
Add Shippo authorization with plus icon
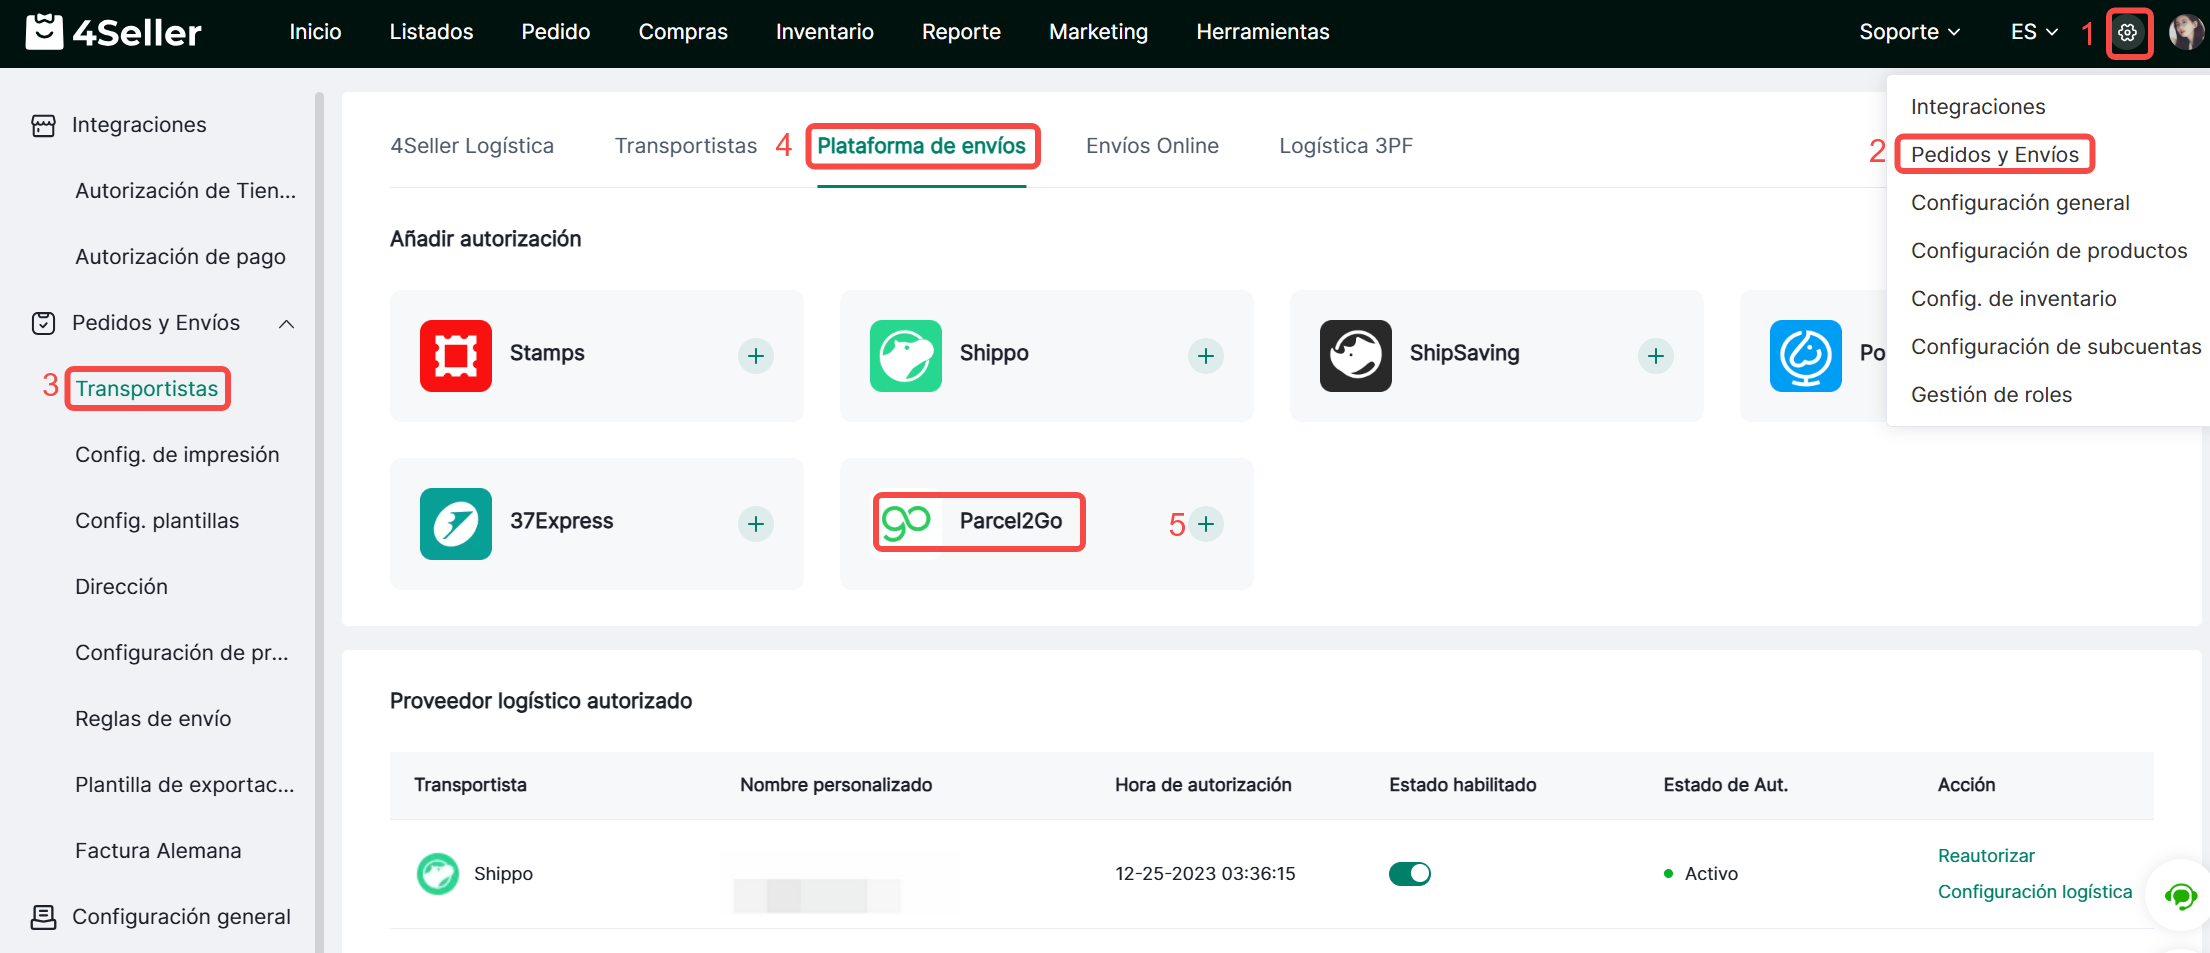1206,356
